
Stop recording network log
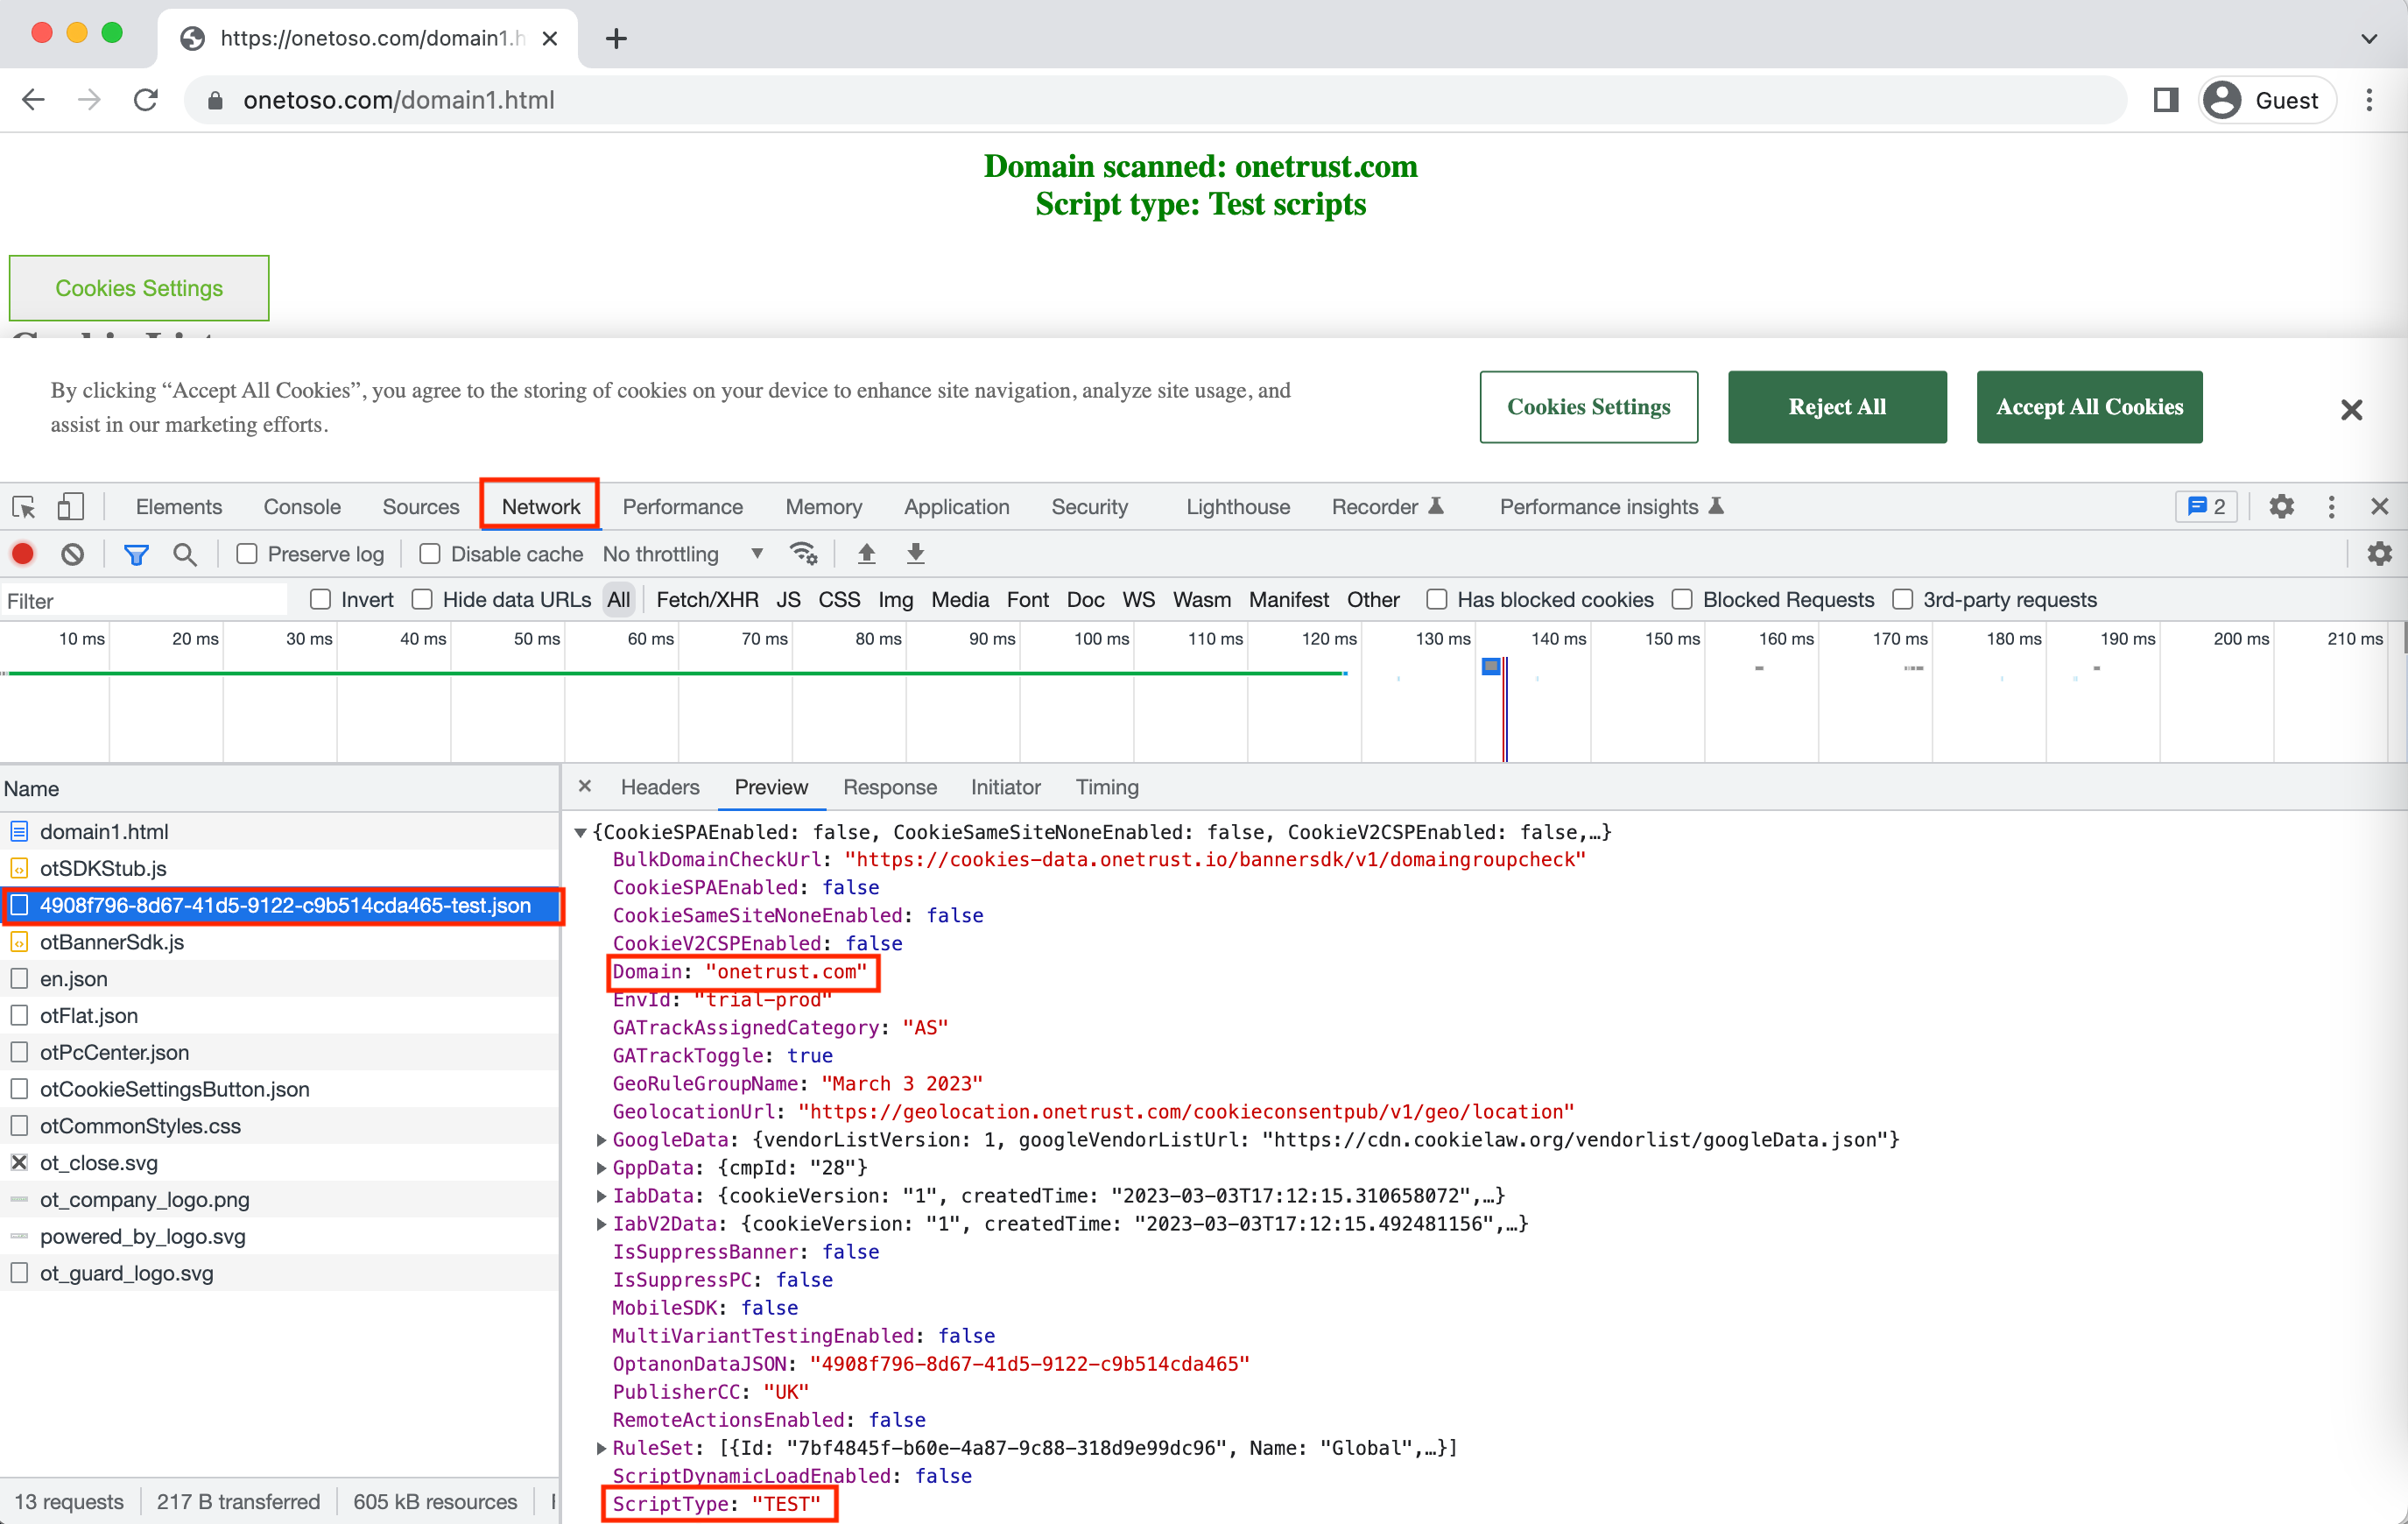23,554
